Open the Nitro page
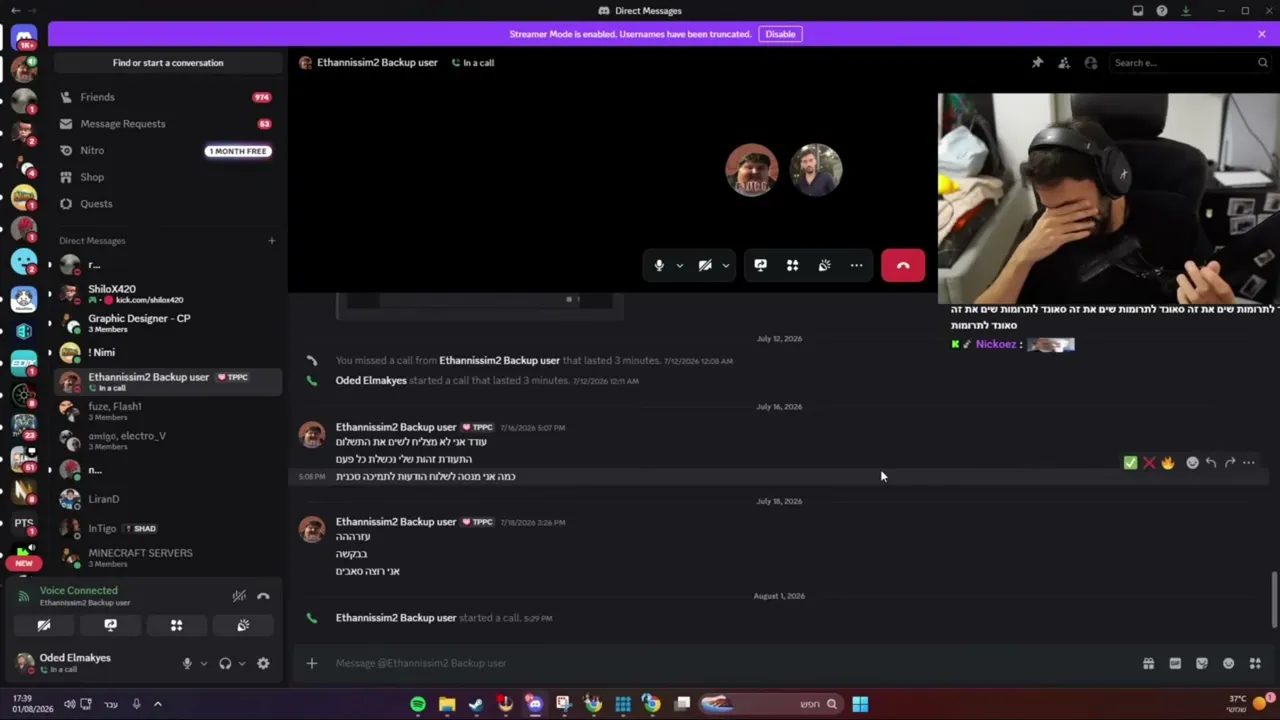Viewport: 1280px width, 720px height. tap(168, 151)
